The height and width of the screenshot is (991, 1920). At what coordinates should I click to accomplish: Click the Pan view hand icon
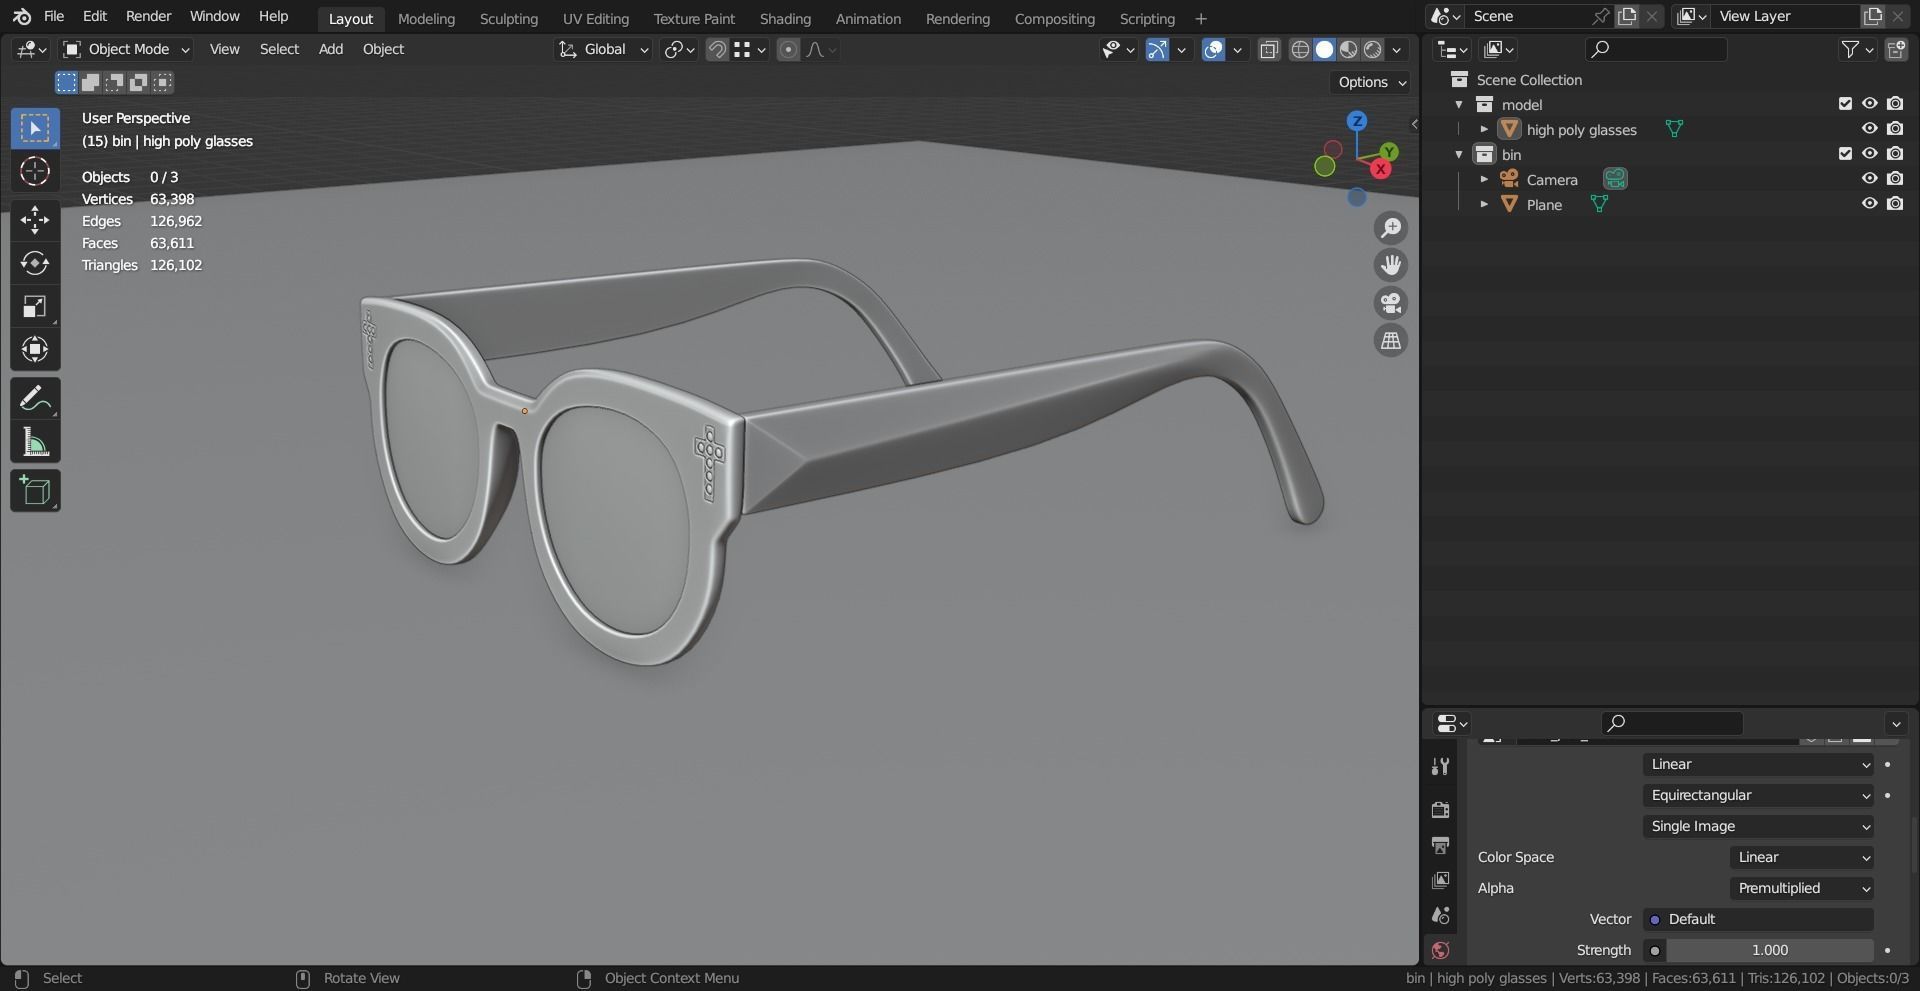coord(1391,265)
